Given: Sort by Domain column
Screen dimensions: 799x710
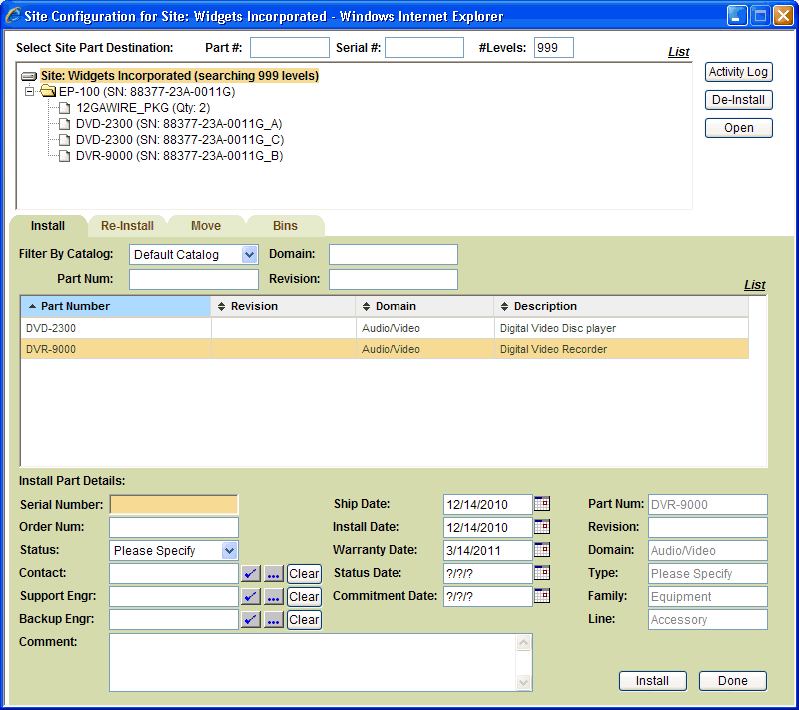Looking at the screenshot, I should point(424,306).
